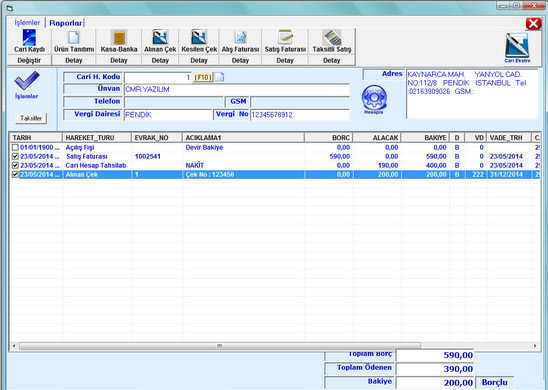Click Detay under Taksitli Satış
This screenshot has width=548, height=390.
pyautogui.click(x=331, y=60)
